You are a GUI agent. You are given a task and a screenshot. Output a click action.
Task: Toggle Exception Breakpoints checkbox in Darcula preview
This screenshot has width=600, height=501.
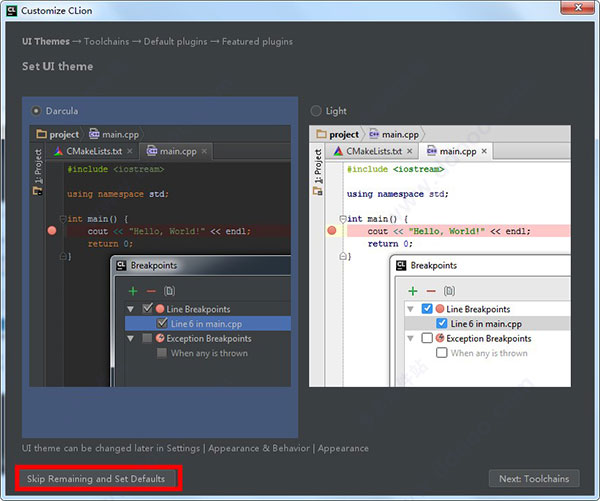[x=147, y=338]
